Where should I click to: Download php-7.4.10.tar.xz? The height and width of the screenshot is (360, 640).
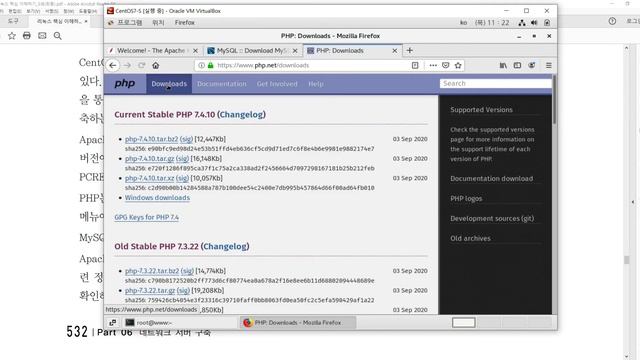(149, 178)
